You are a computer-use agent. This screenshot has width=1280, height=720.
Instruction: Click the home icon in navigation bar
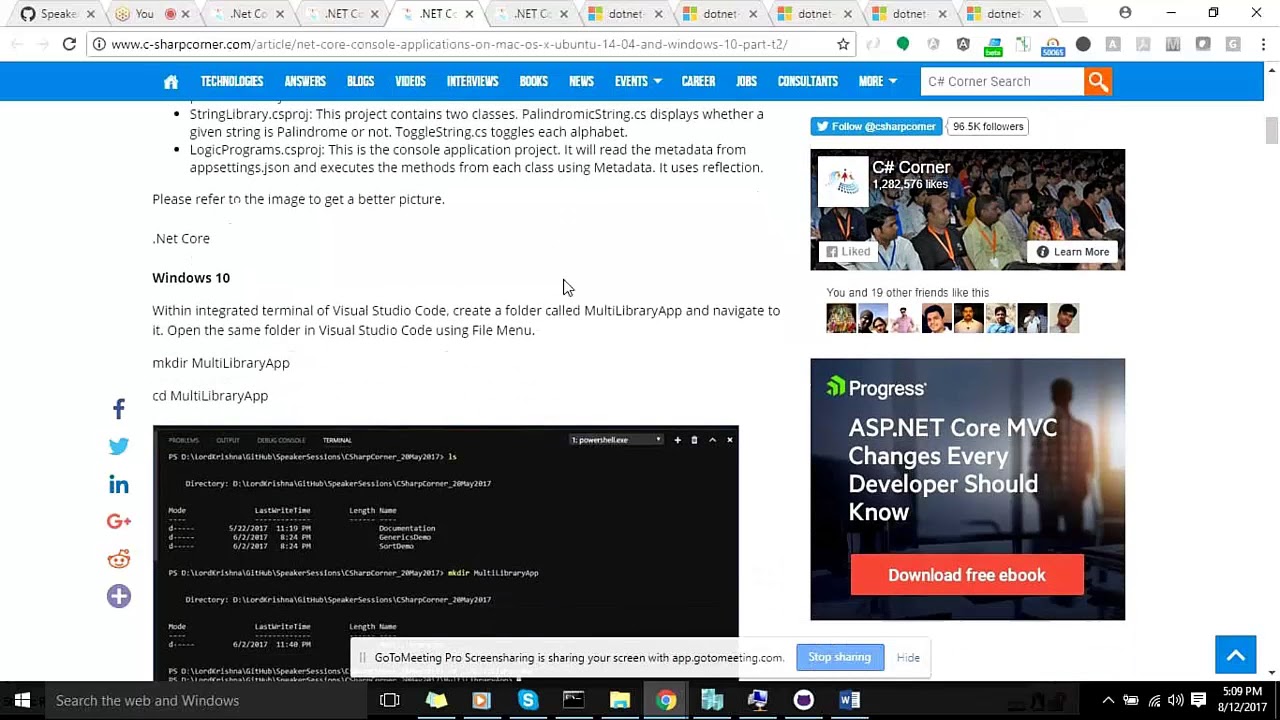tap(171, 82)
